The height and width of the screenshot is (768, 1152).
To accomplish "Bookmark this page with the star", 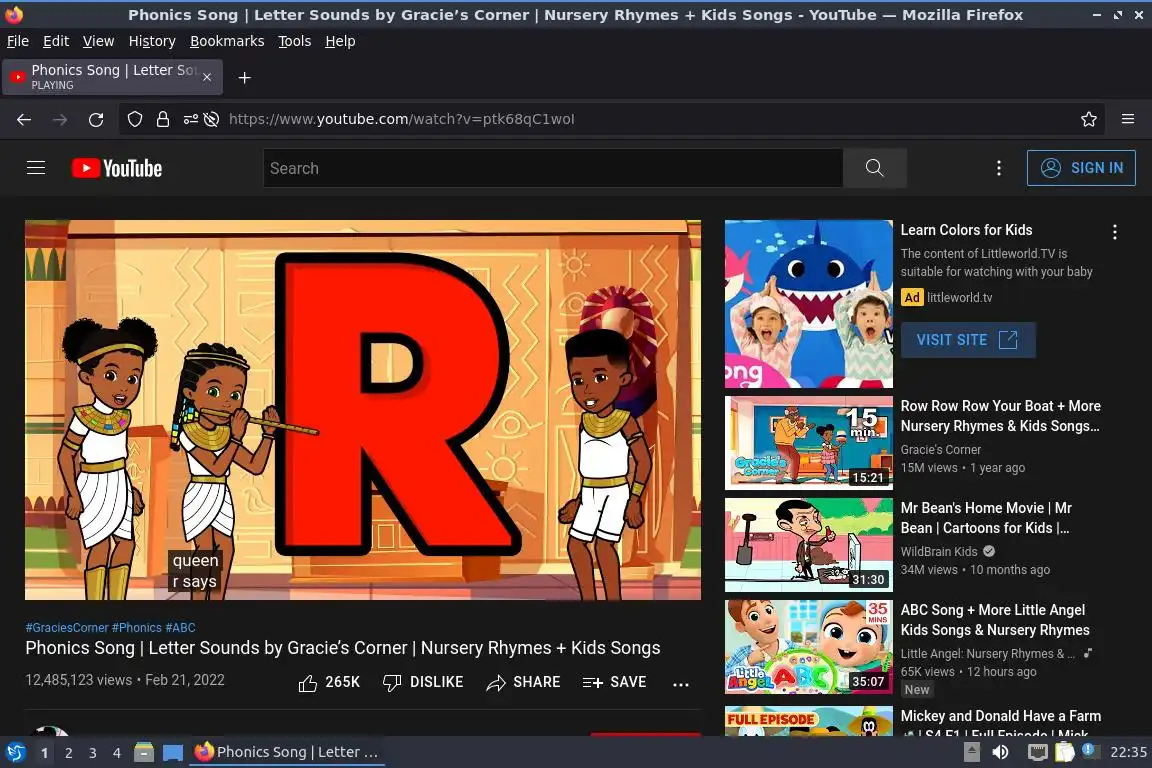I will (x=1089, y=119).
